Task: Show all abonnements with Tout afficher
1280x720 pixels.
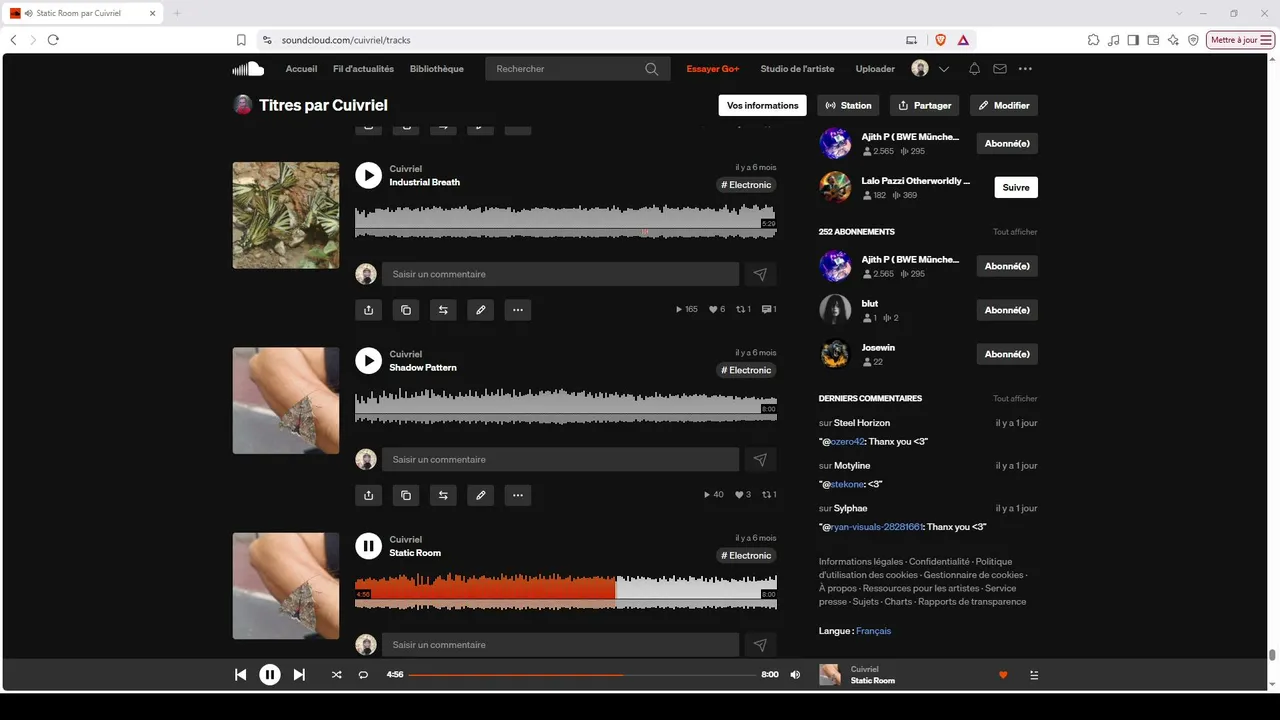Action: coord(1015,232)
